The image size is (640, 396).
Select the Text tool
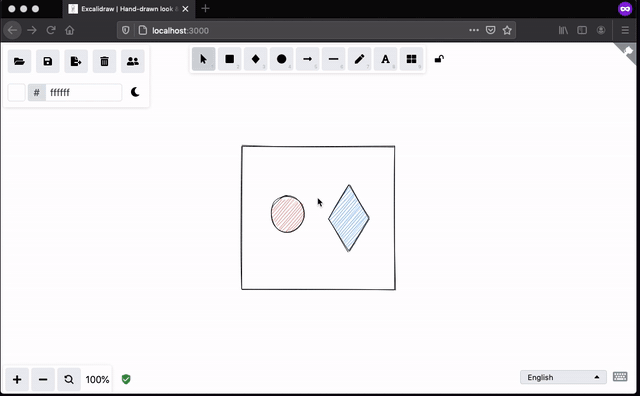coord(385,59)
